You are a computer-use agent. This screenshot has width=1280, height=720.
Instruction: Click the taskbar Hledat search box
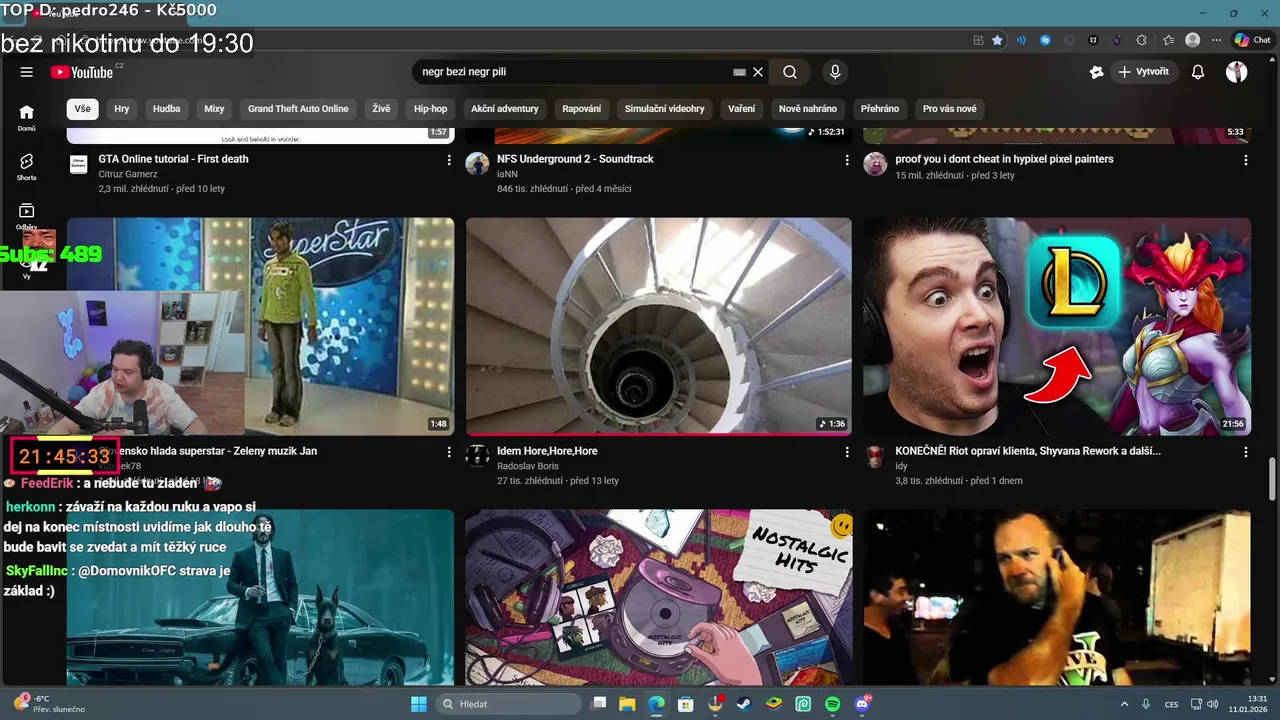pos(509,704)
